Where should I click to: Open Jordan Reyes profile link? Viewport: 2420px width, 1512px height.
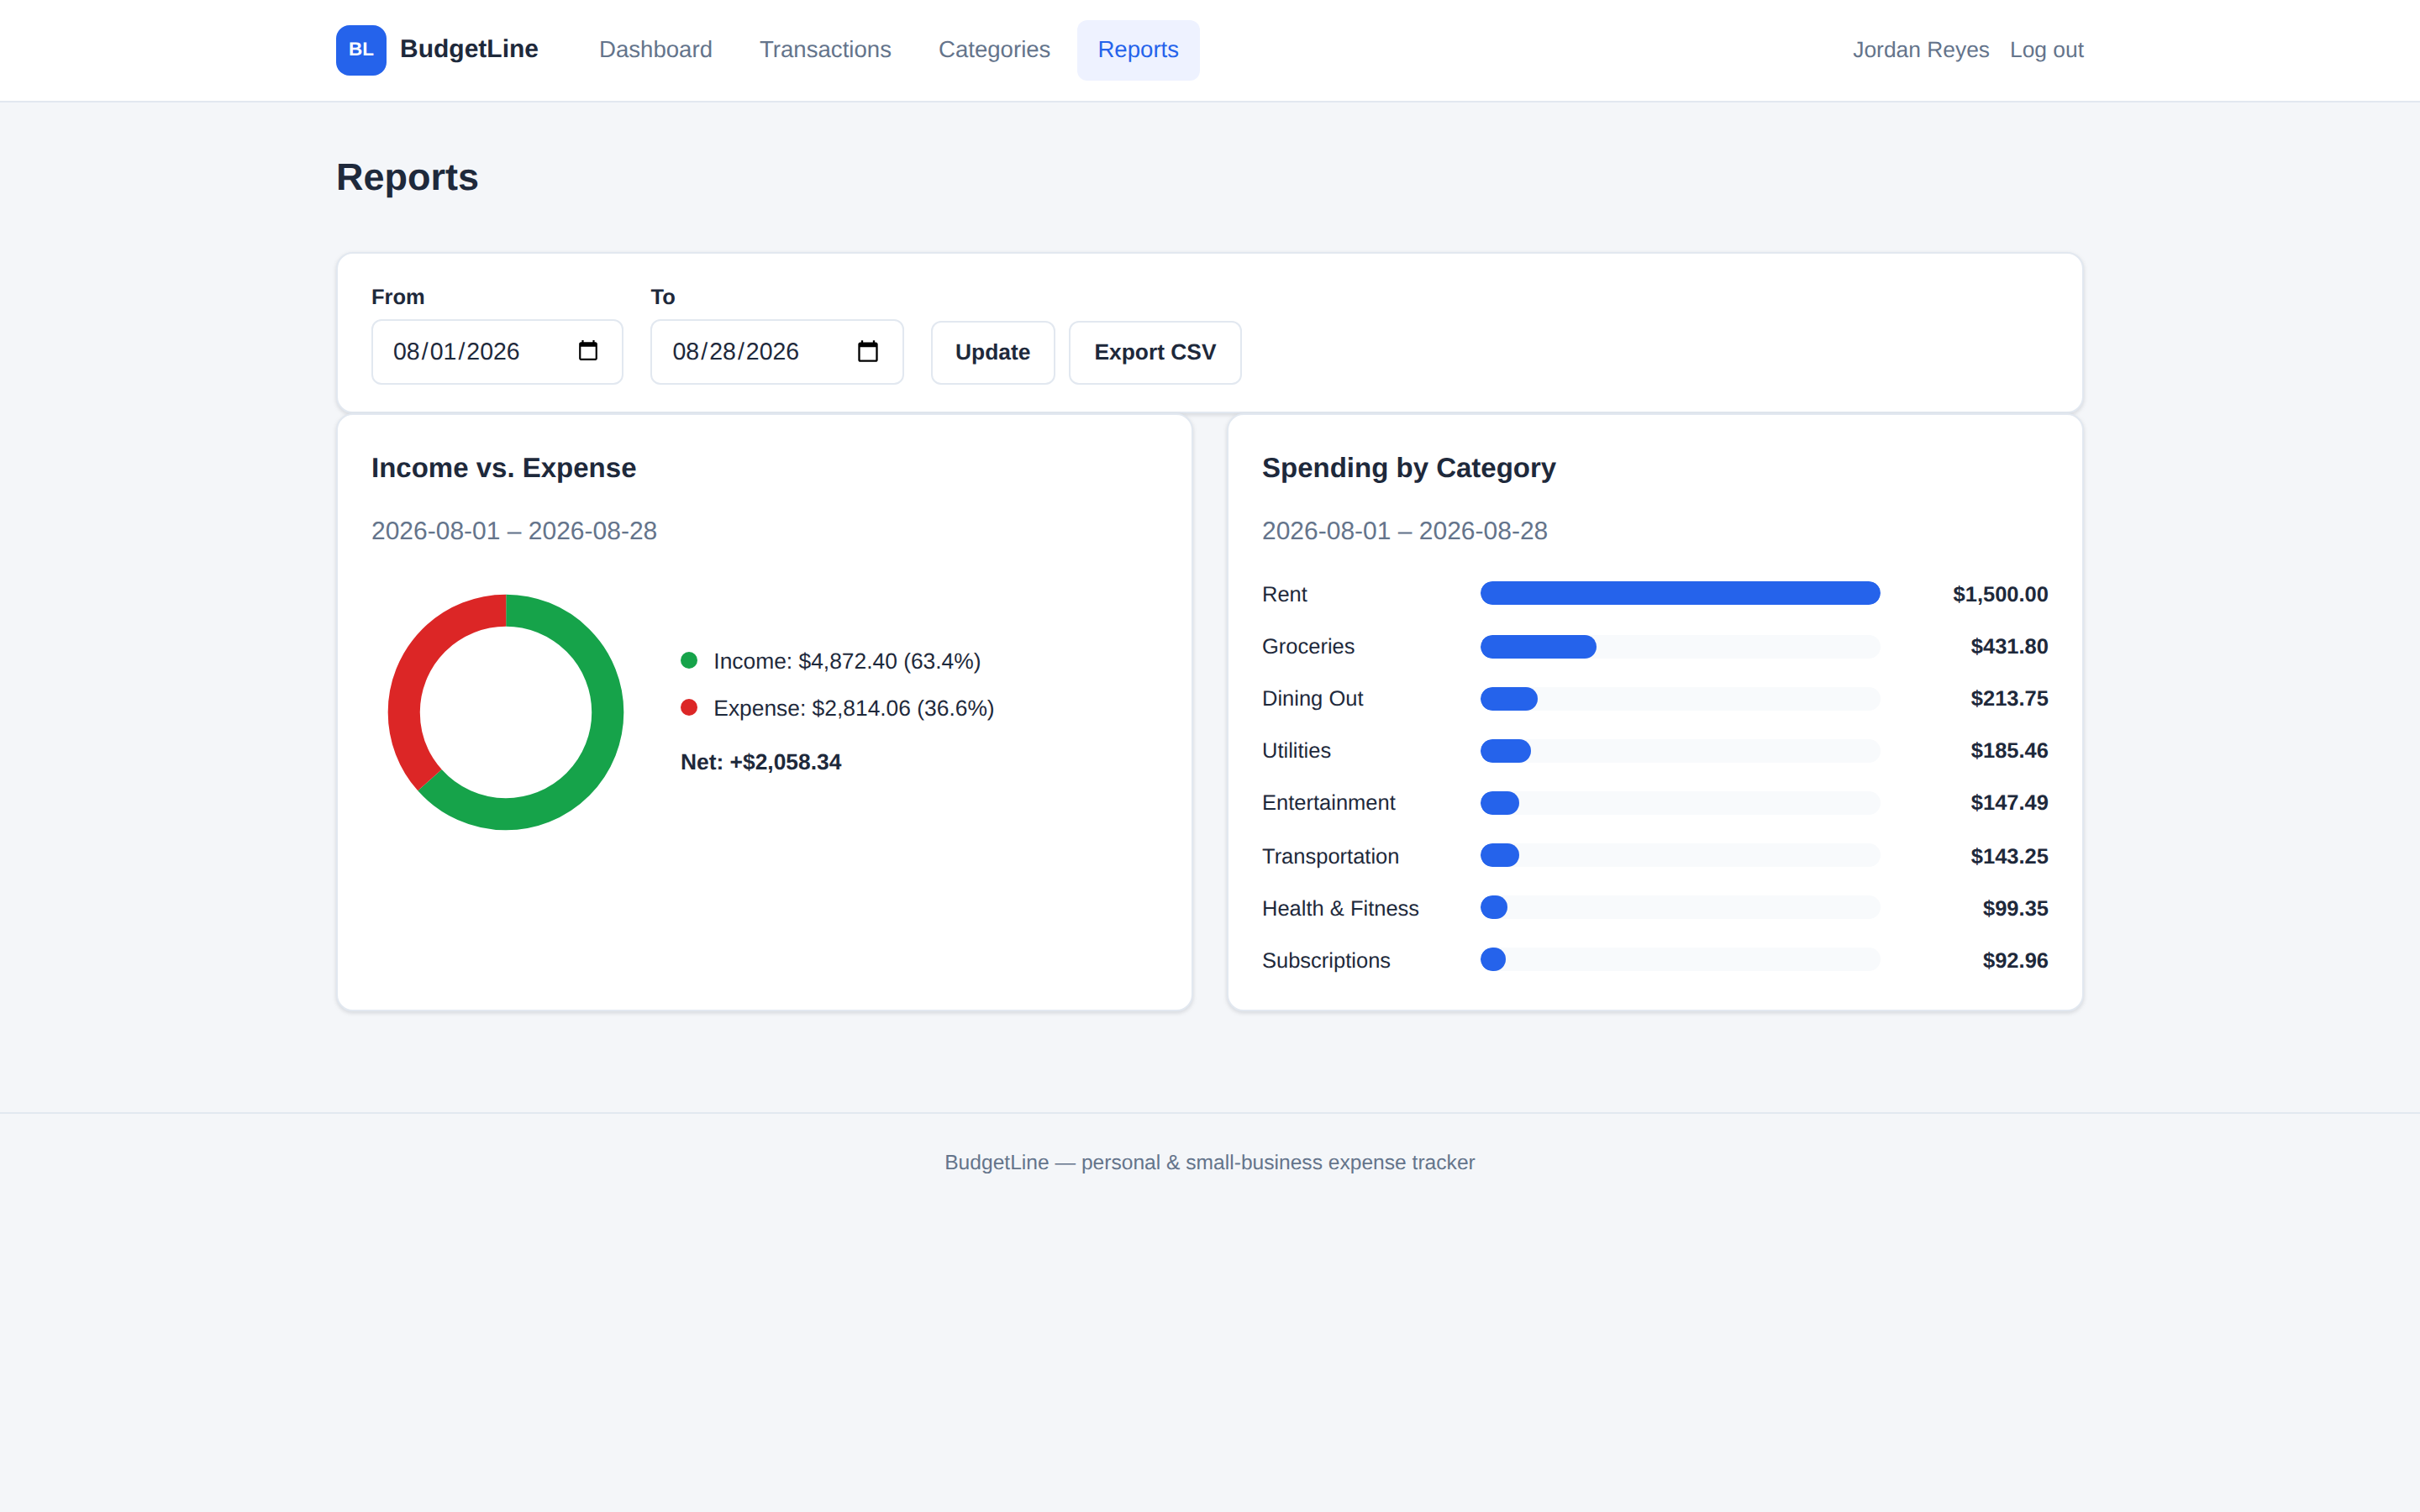[1920, 50]
